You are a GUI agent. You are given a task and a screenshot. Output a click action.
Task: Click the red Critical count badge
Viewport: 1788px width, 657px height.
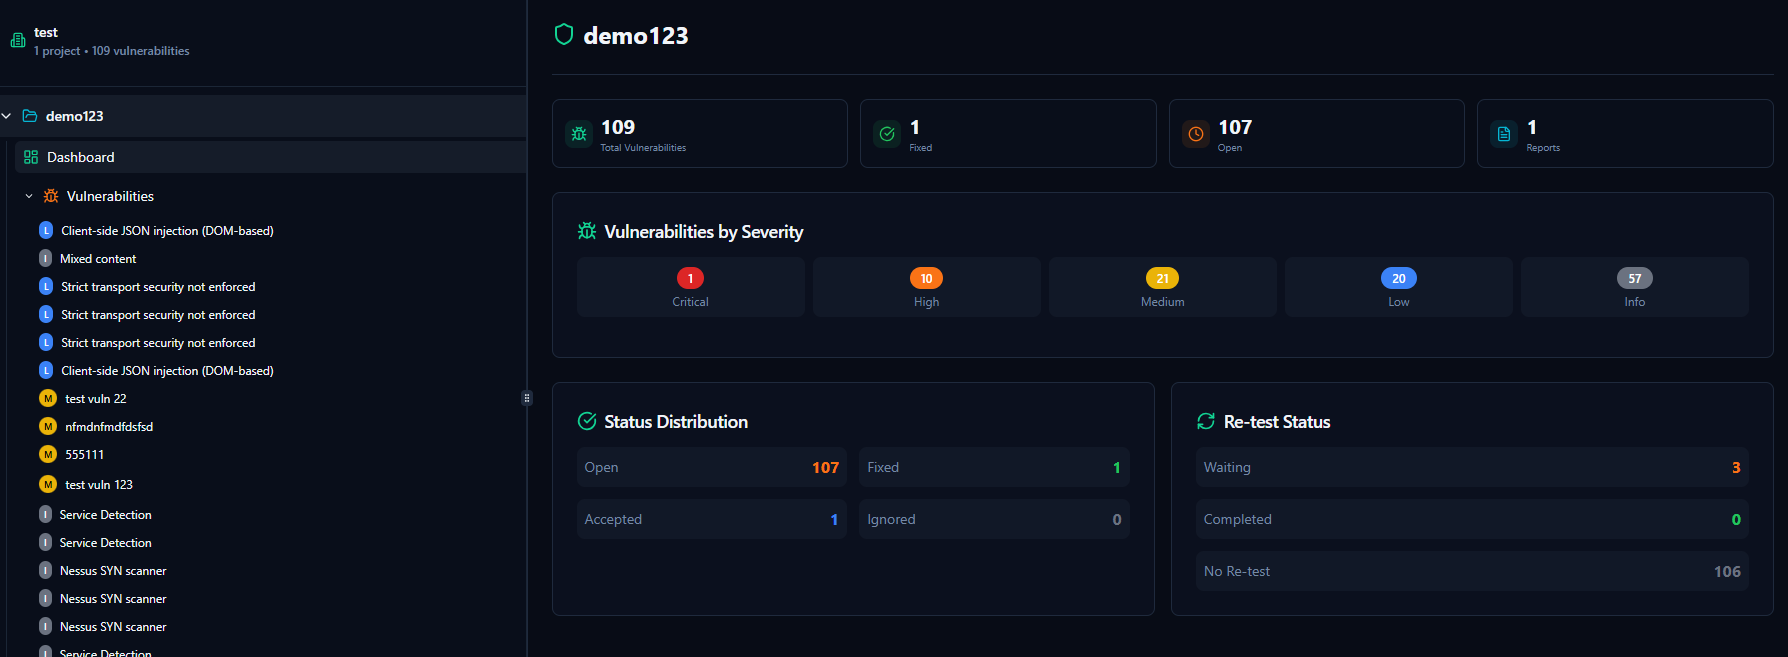(x=690, y=278)
